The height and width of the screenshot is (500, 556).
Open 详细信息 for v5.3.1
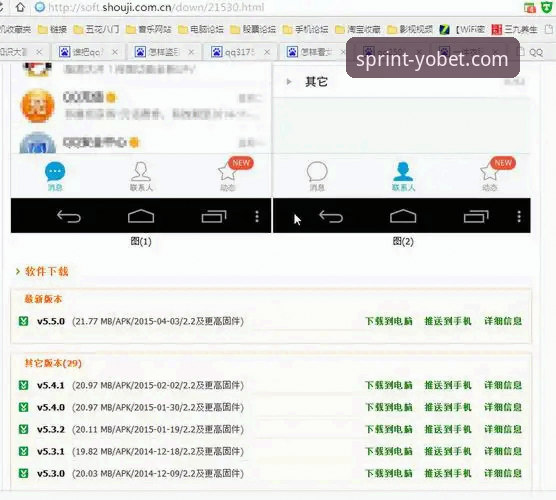tap(503, 451)
